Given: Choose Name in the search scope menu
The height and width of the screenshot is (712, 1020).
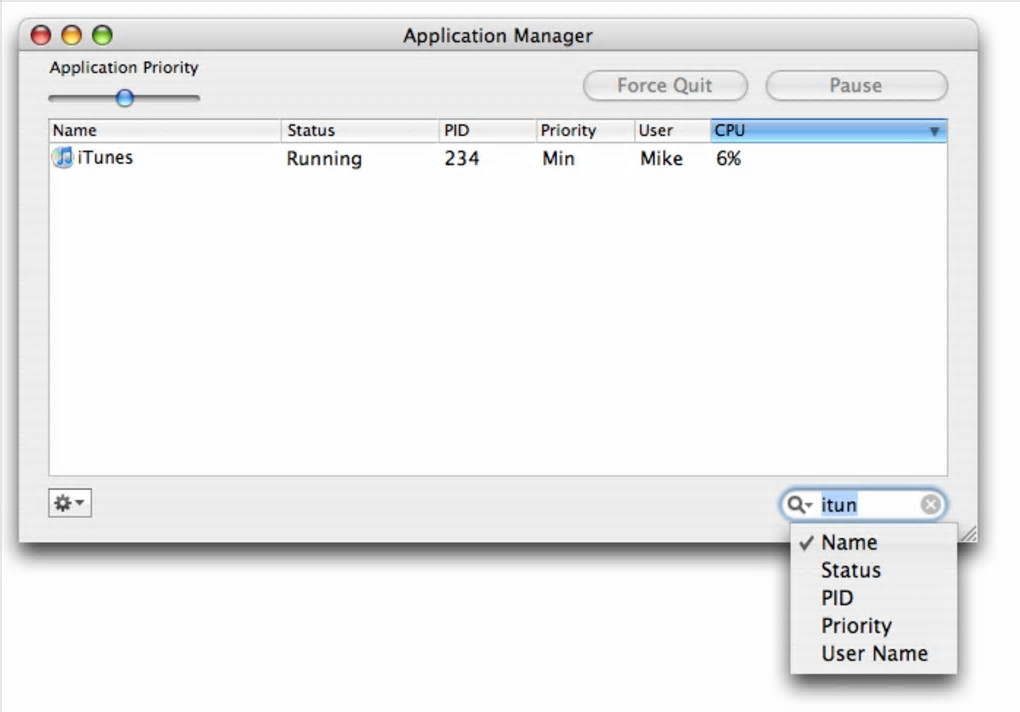Looking at the screenshot, I should click(x=874, y=542).
